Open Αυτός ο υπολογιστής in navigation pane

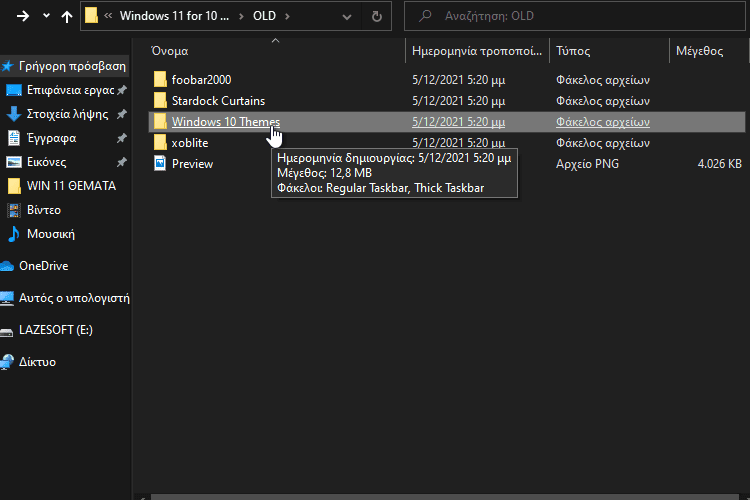[74, 298]
